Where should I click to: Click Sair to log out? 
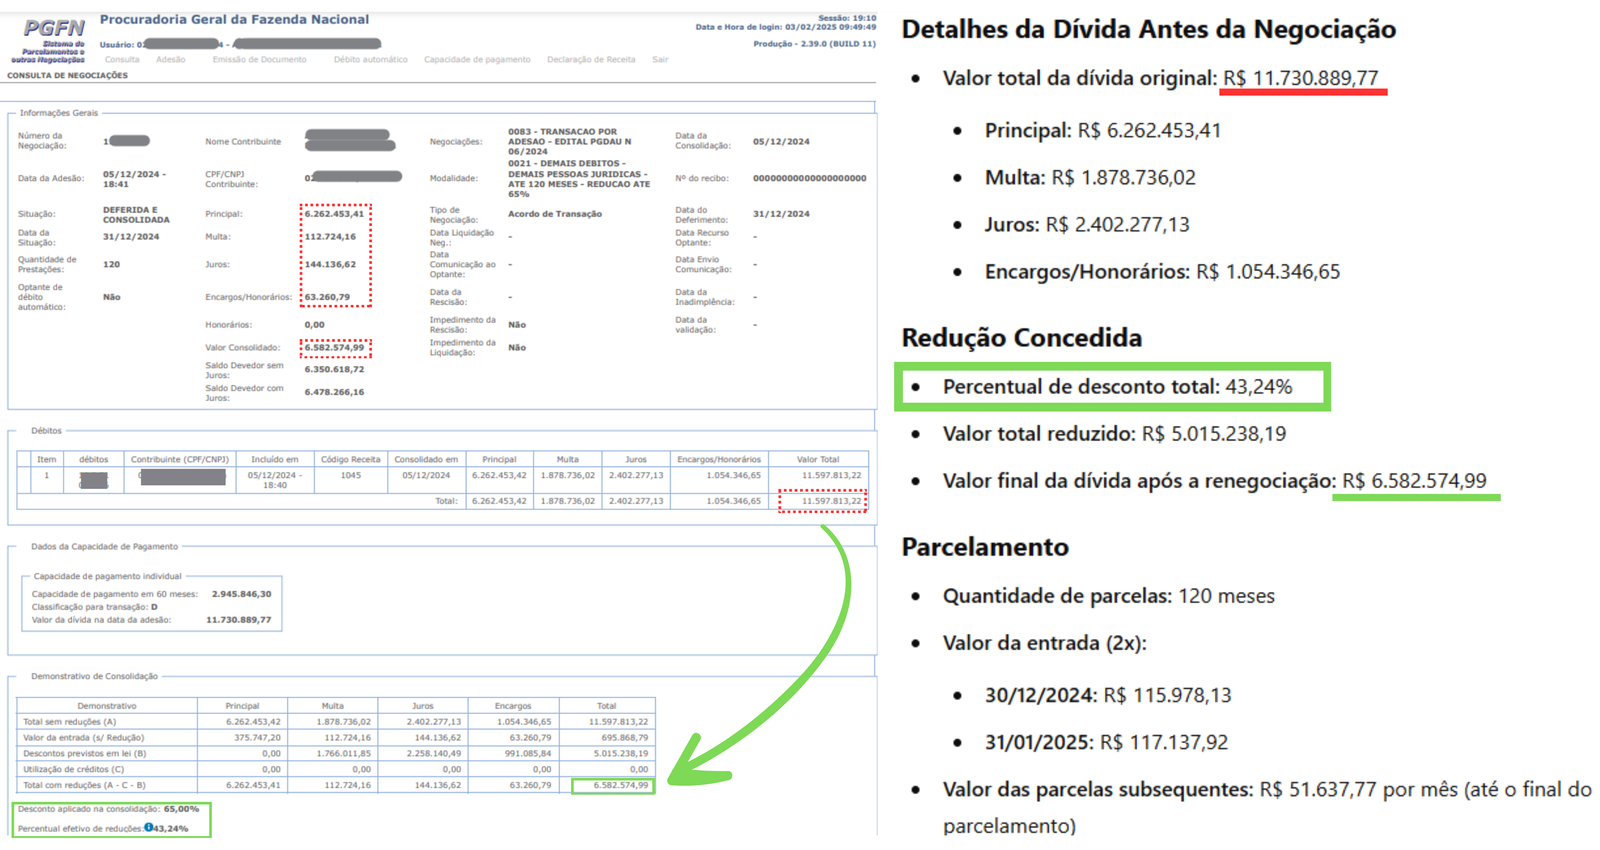[x=660, y=60]
